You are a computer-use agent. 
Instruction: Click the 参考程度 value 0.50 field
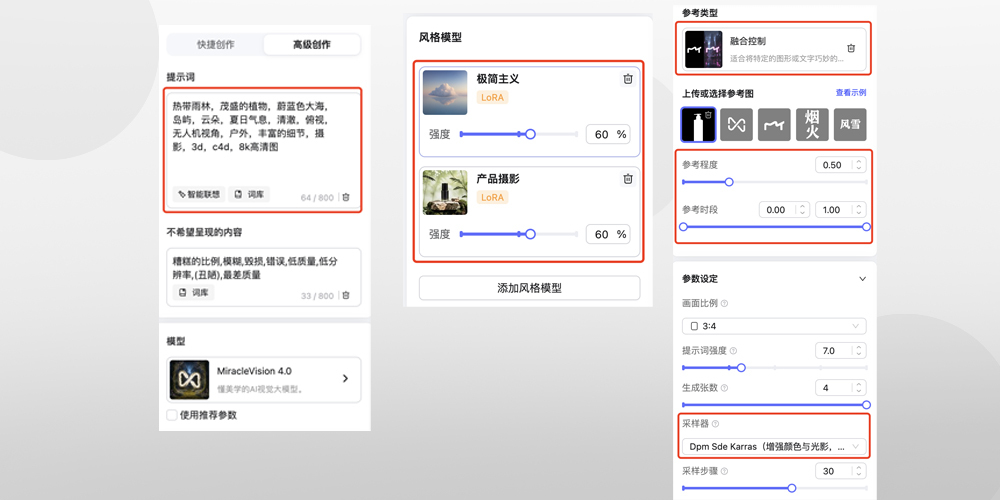coord(841,165)
